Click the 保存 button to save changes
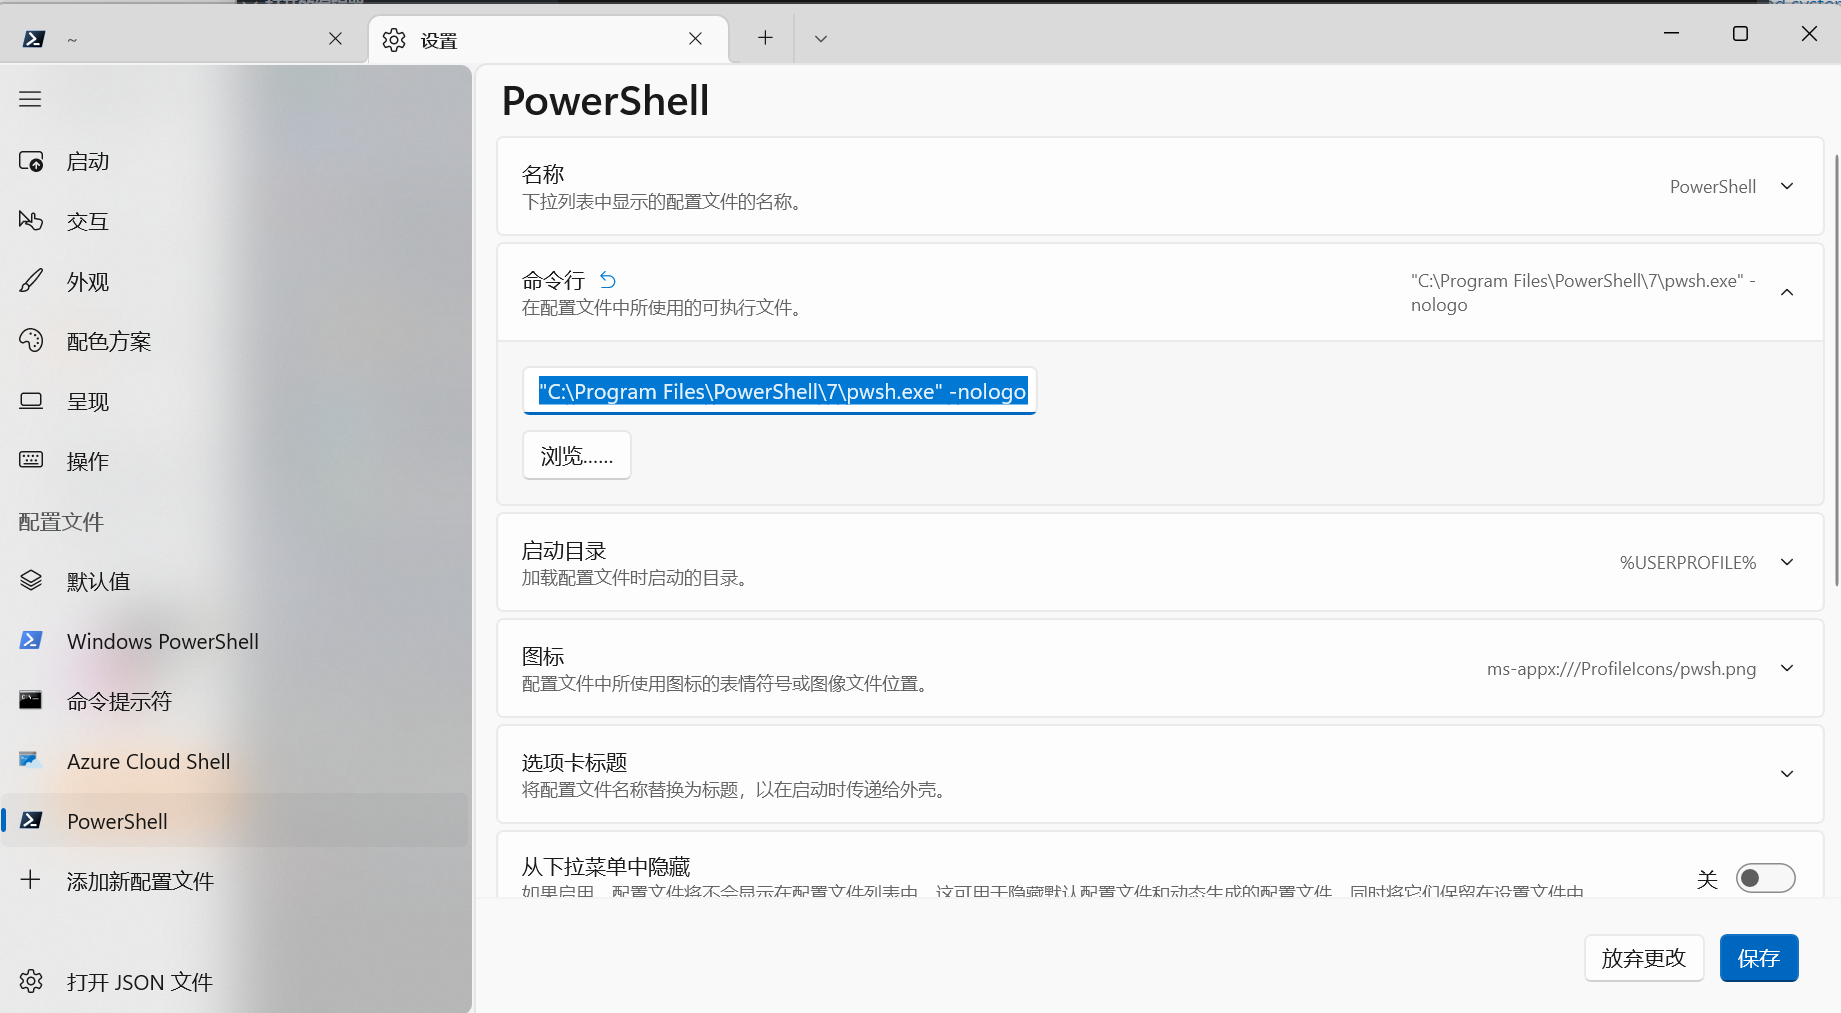 [1759, 957]
